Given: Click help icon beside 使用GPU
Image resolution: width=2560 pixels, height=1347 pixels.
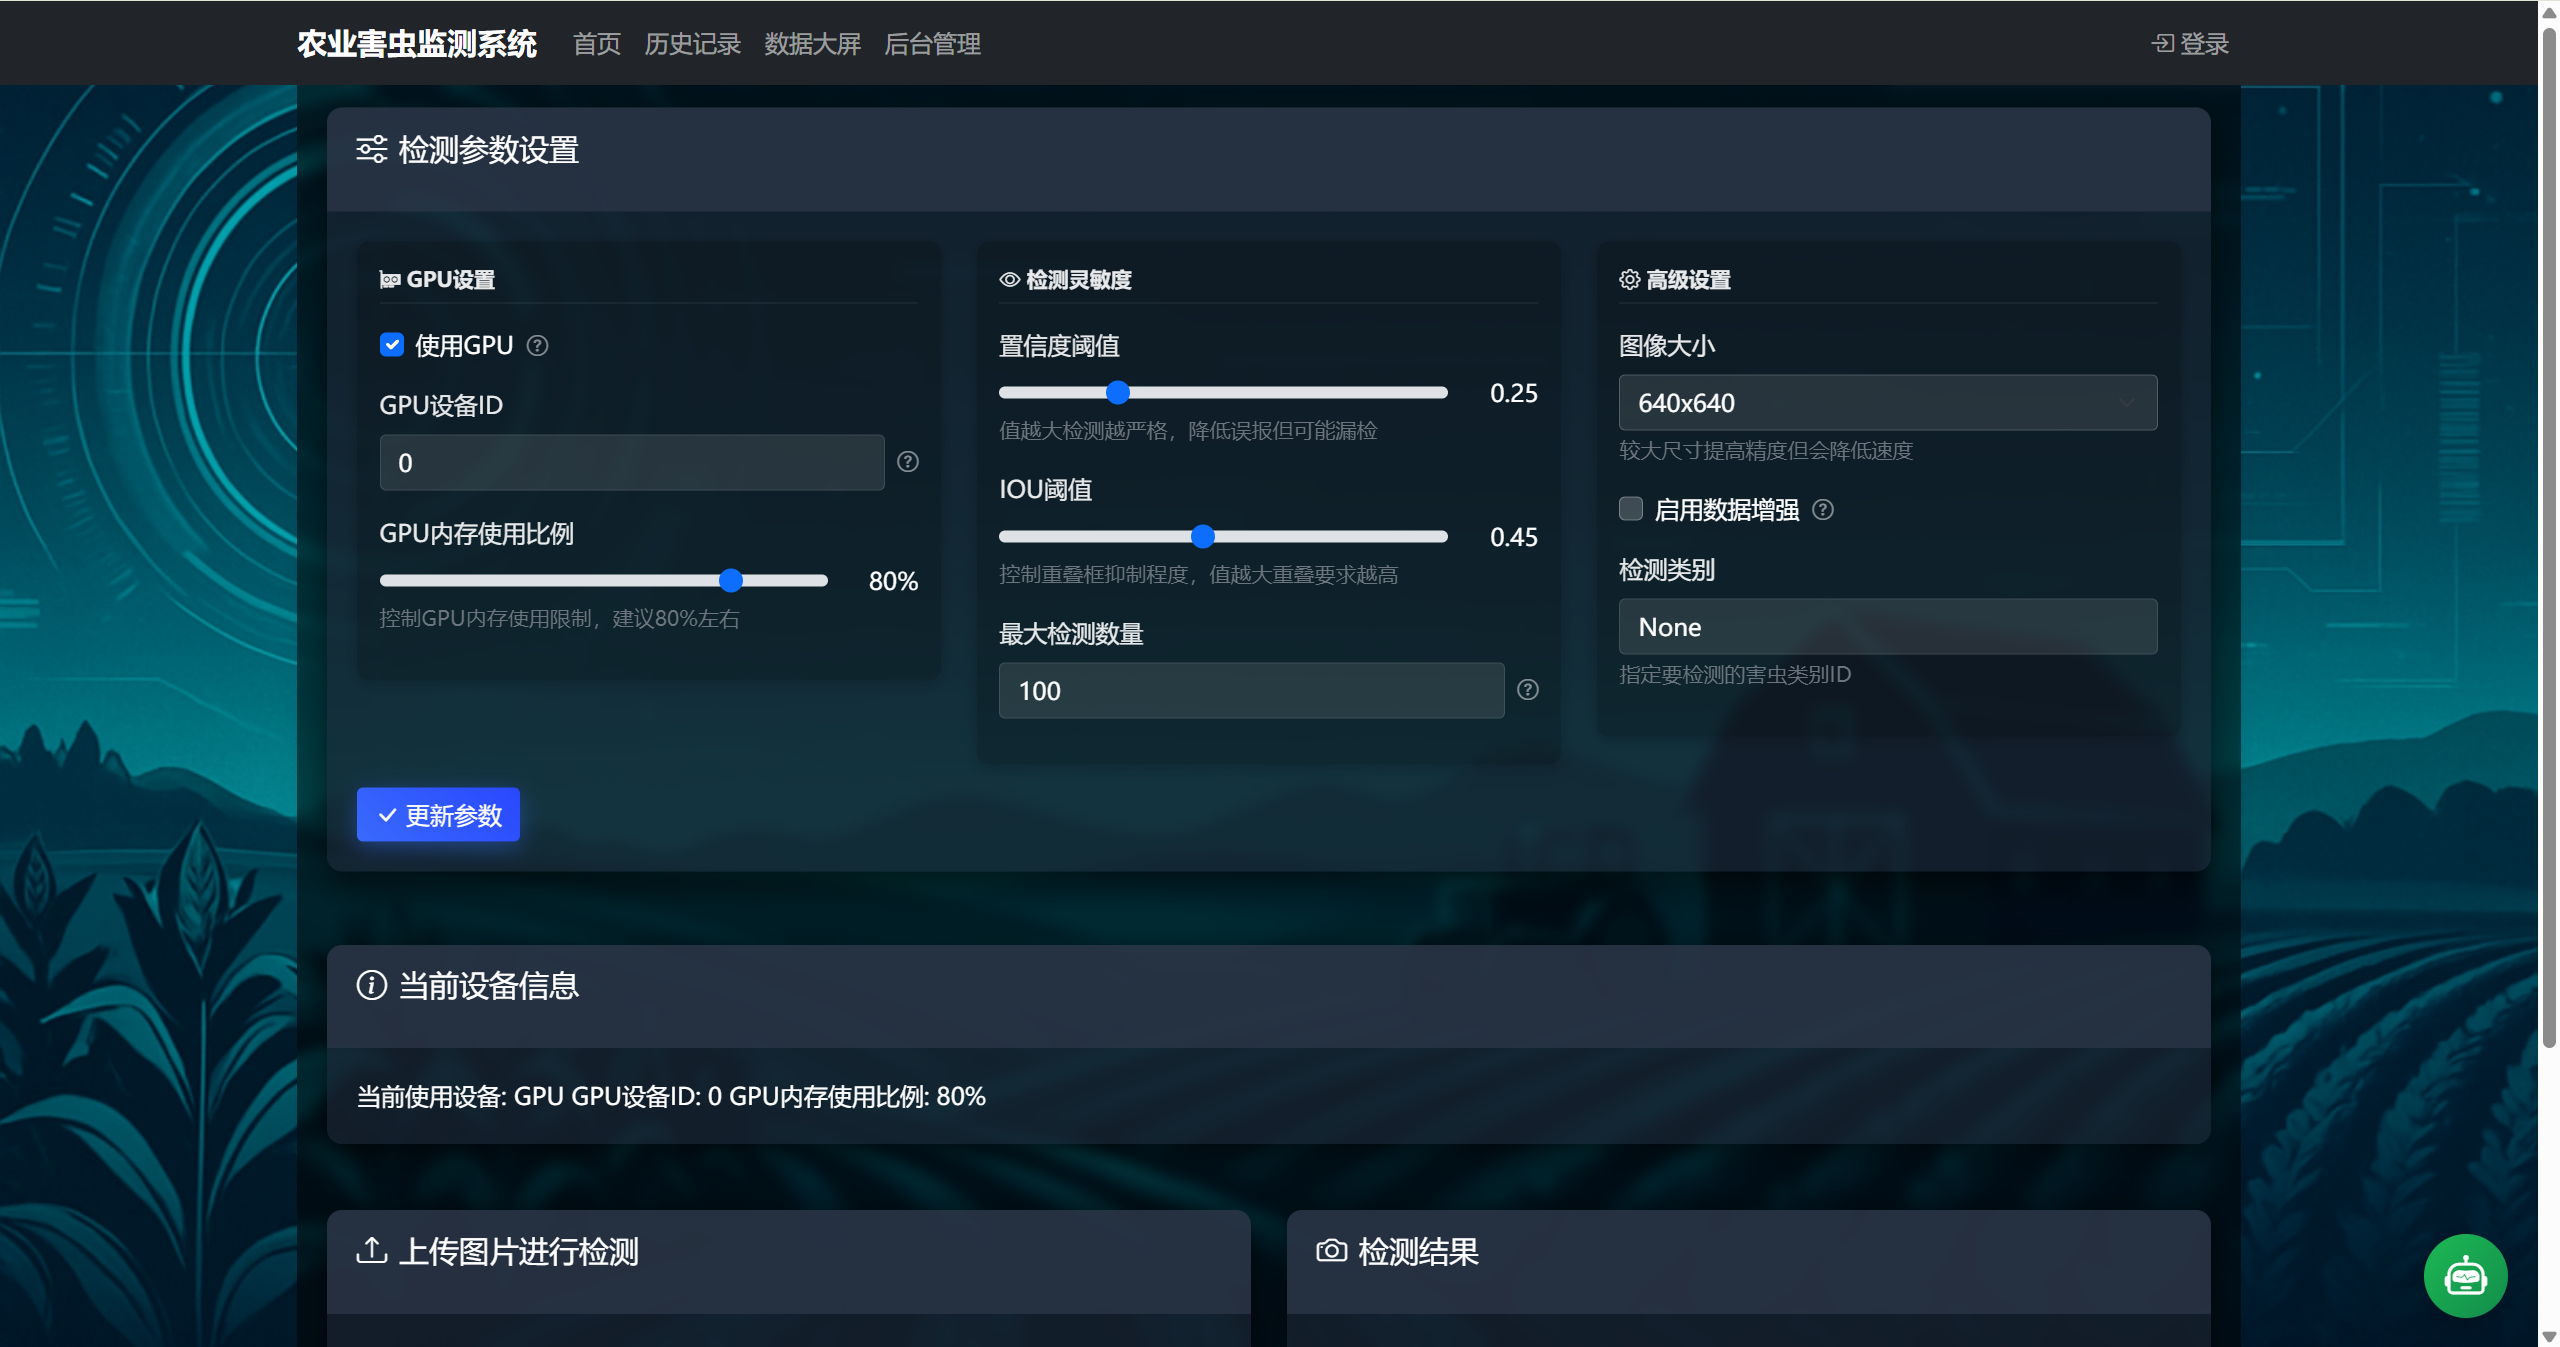Looking at the screenshot, I should coord(537,346).
